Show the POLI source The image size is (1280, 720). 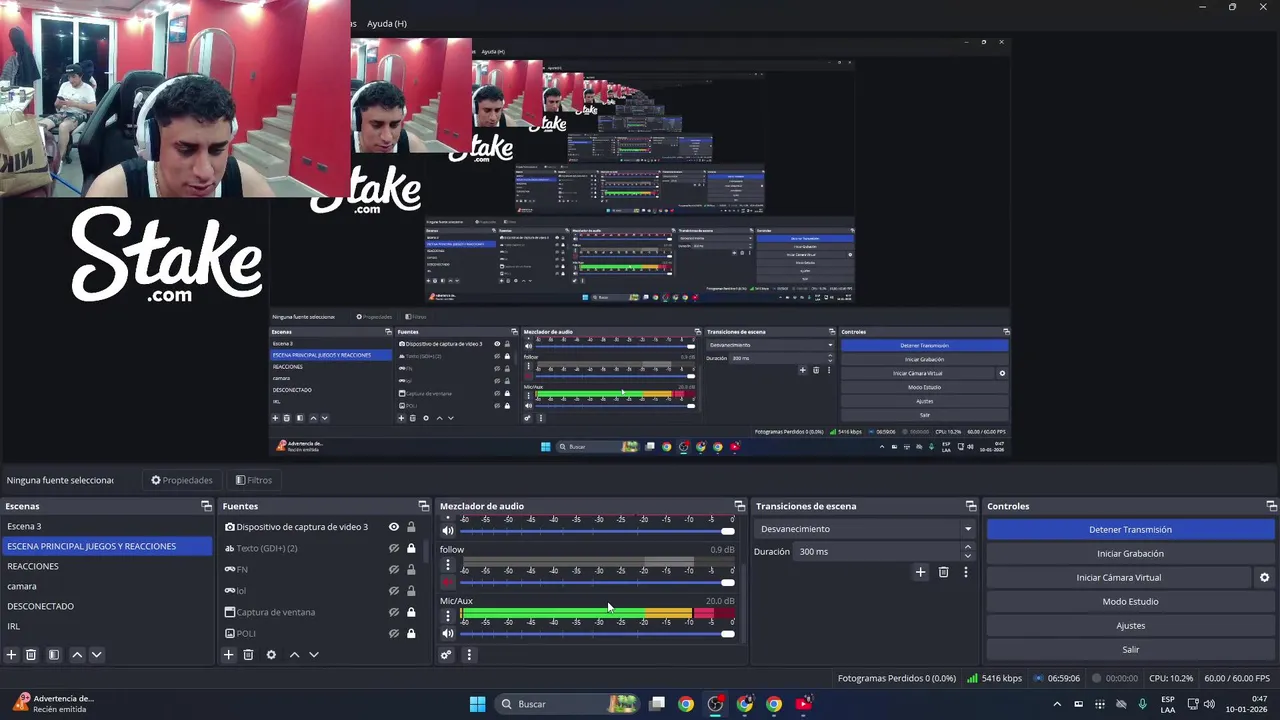(x=394, y=633)
